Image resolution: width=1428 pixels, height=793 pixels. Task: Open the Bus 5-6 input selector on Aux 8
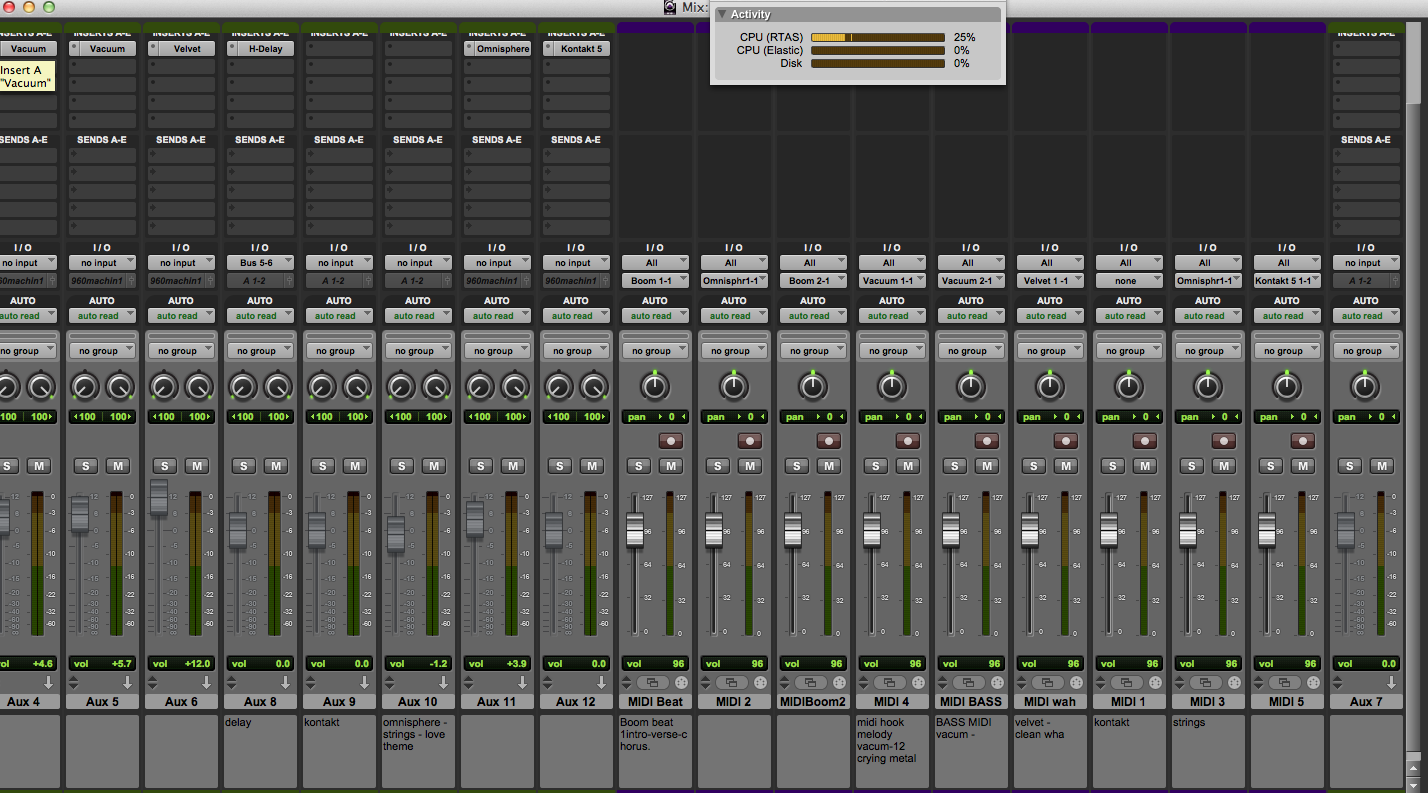tap(260, 262)
